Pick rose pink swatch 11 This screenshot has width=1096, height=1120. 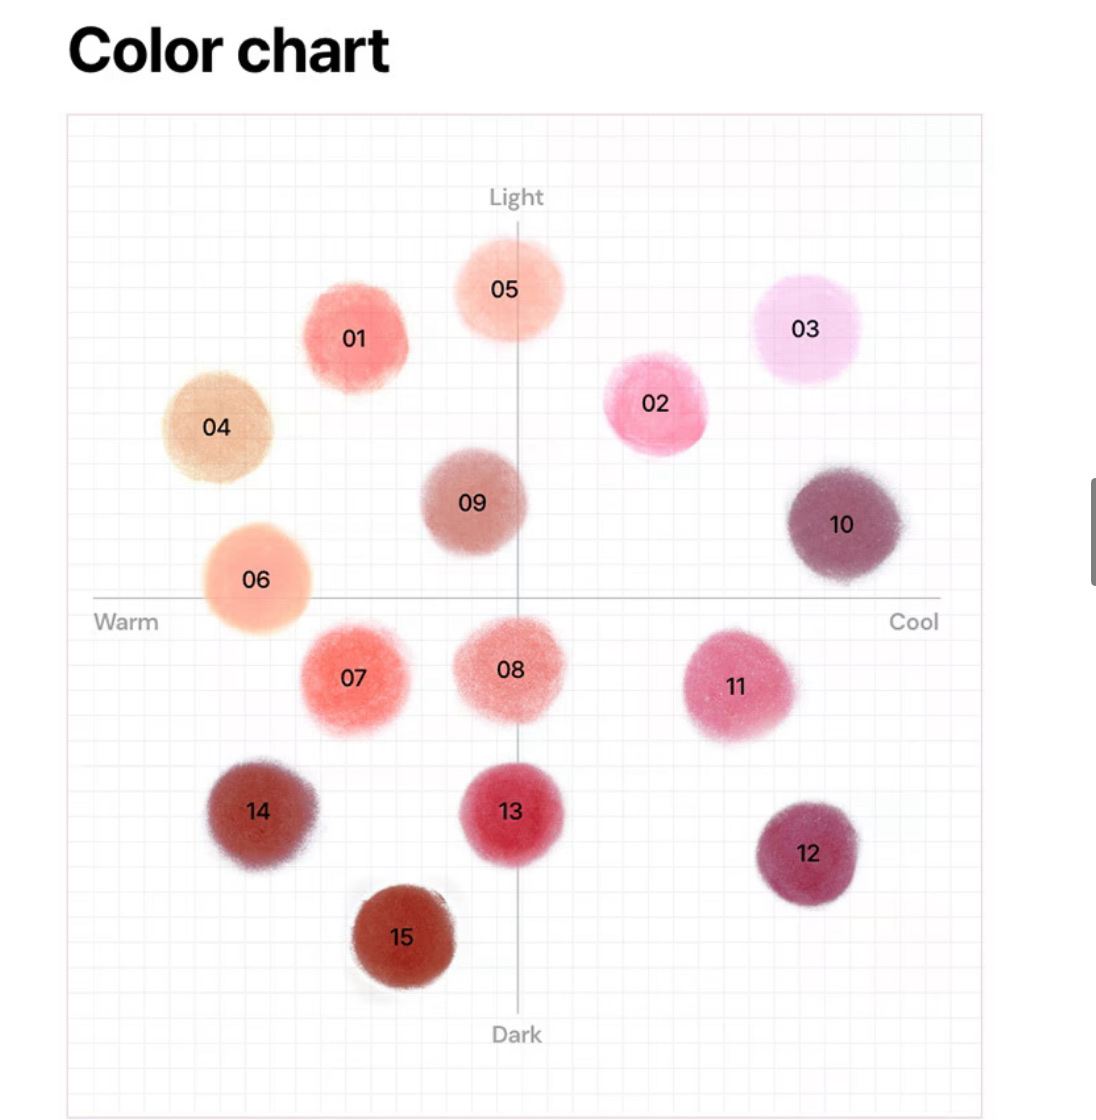[737, 686]
